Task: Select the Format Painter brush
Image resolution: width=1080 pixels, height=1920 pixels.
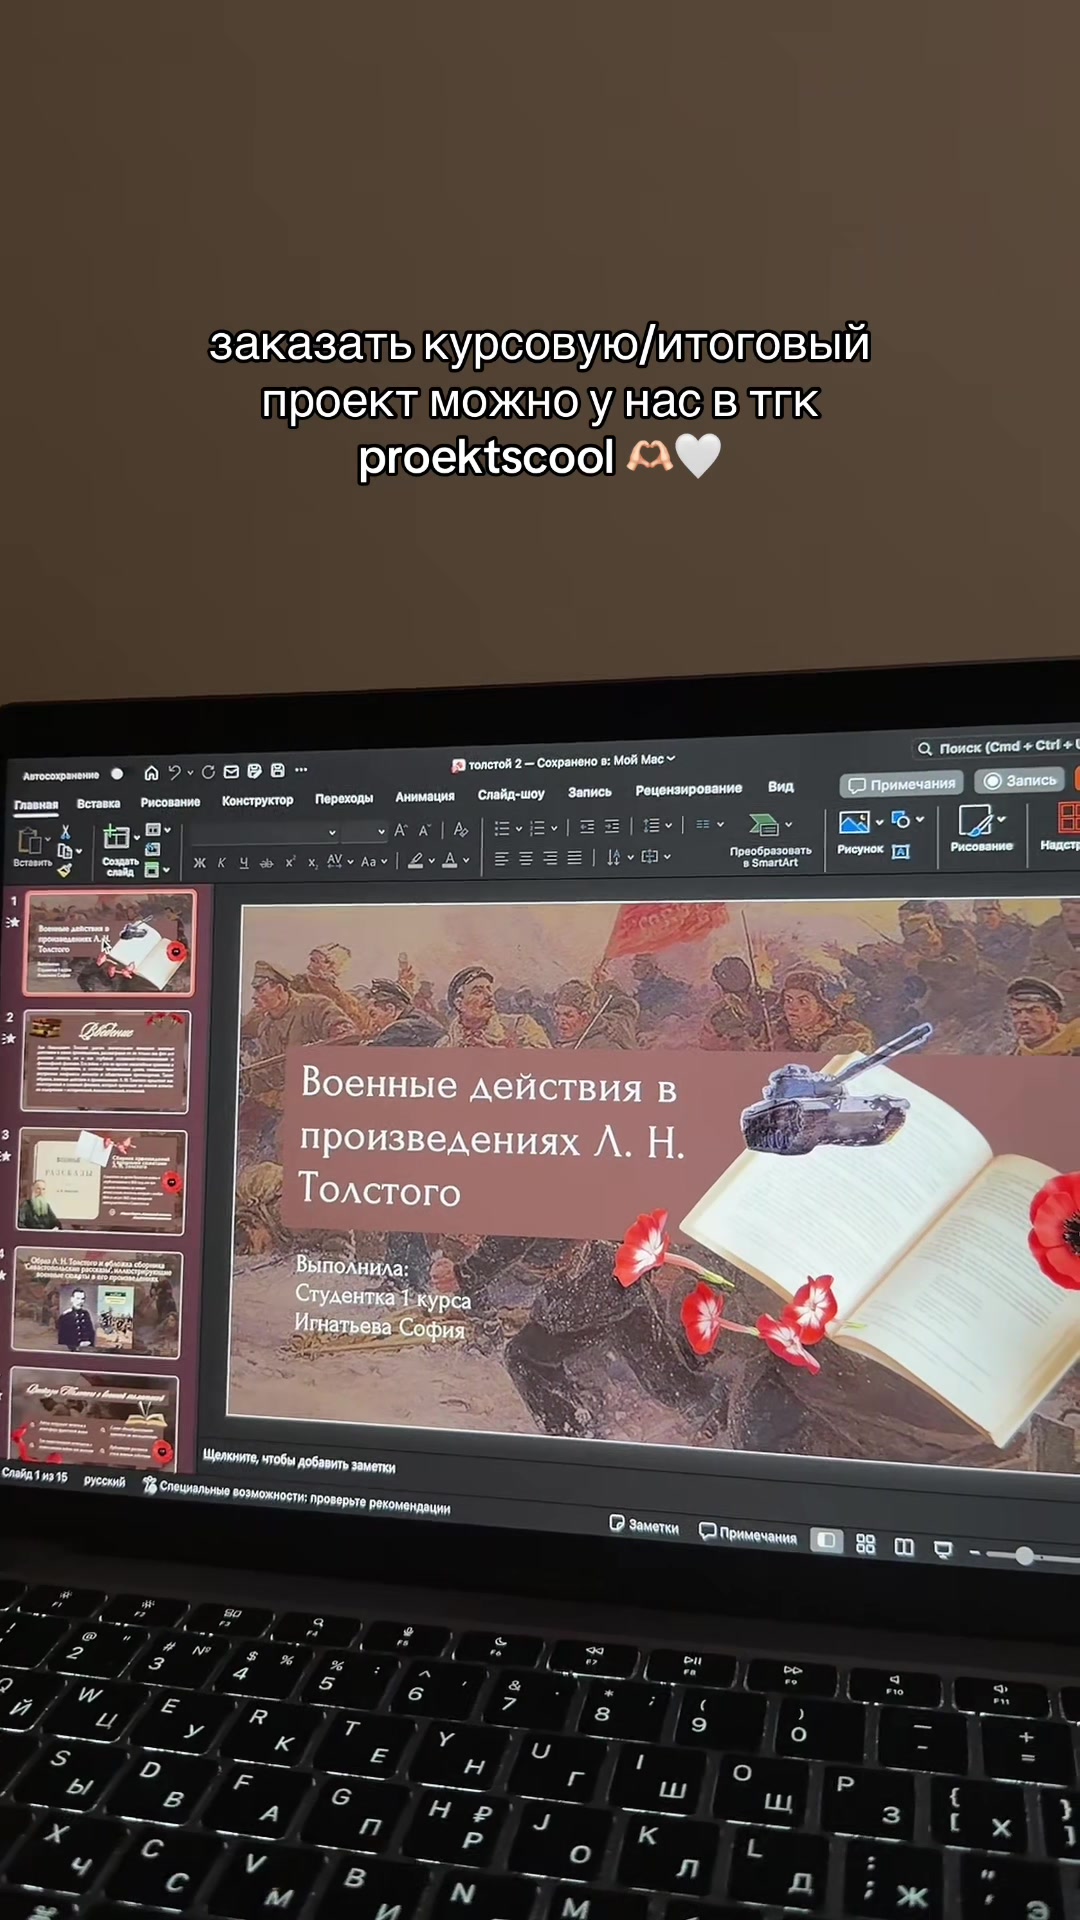Action: click(x=65, y=870)
